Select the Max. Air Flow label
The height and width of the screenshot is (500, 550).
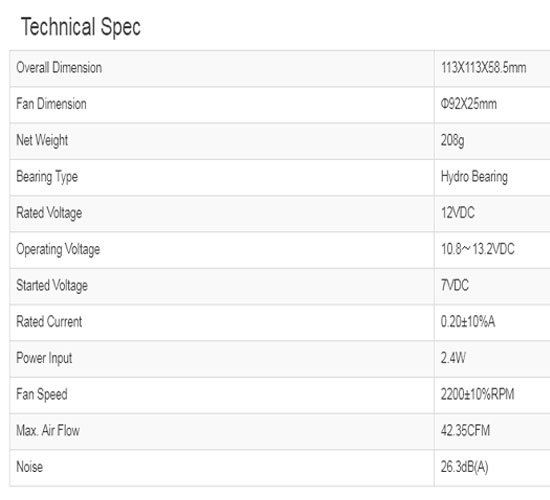tap(48, 431)
